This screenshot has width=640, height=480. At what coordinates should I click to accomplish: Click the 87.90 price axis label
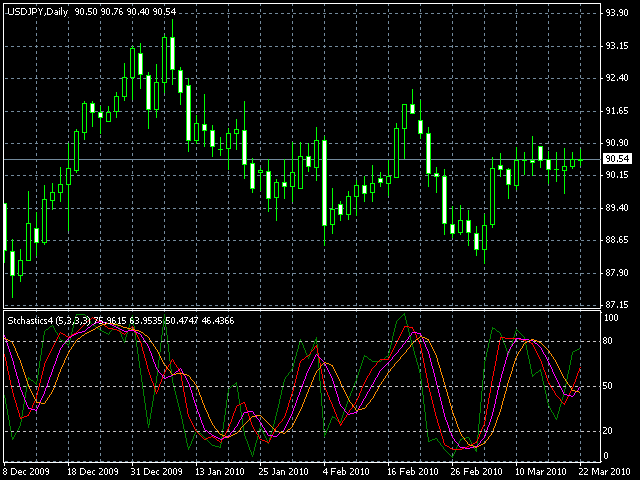[x=617, y=273]
